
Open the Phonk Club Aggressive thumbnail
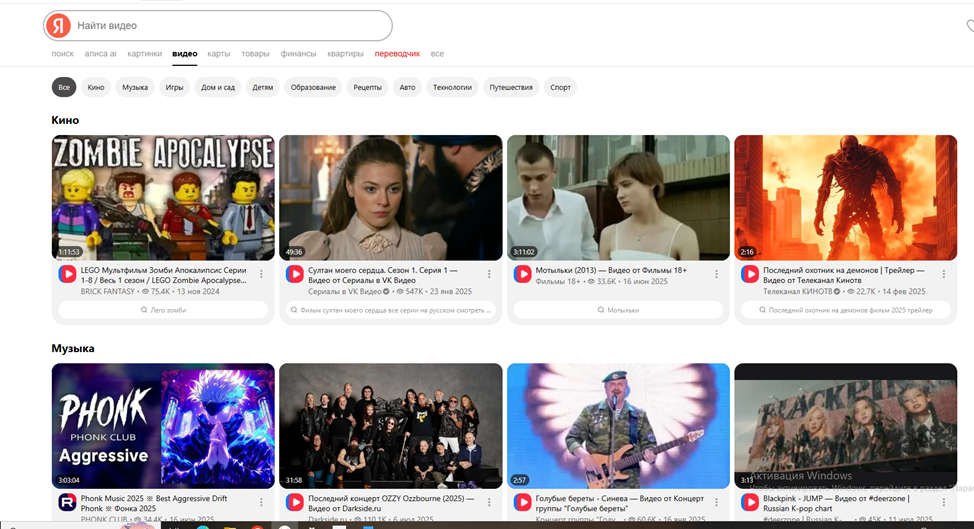click(163, 426)
